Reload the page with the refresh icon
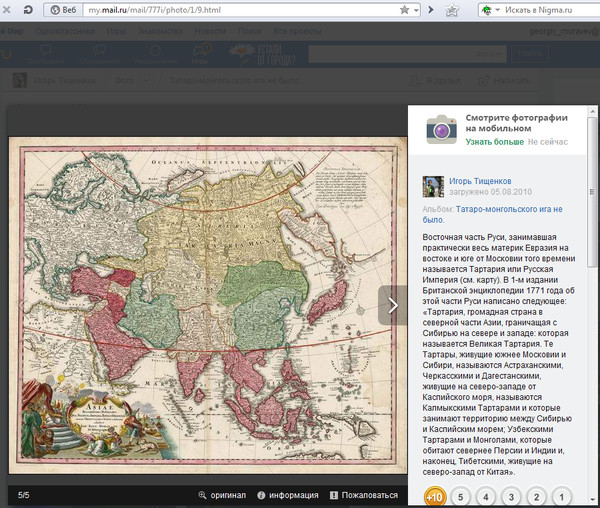Viewport: 600px width, 508px height. [28, 10]
